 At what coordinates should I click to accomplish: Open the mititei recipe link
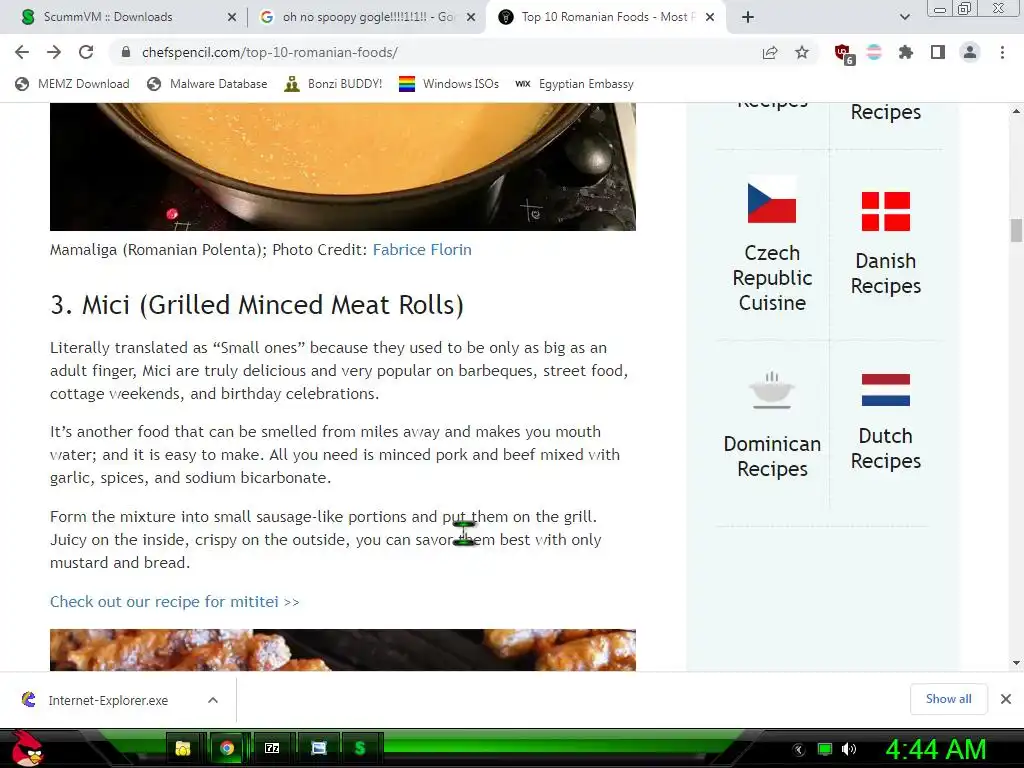coord(174,601)
